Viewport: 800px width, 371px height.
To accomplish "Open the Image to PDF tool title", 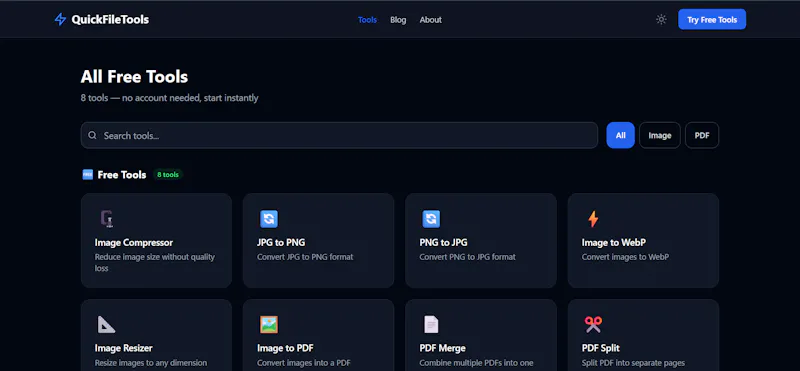I will point(285,348).
